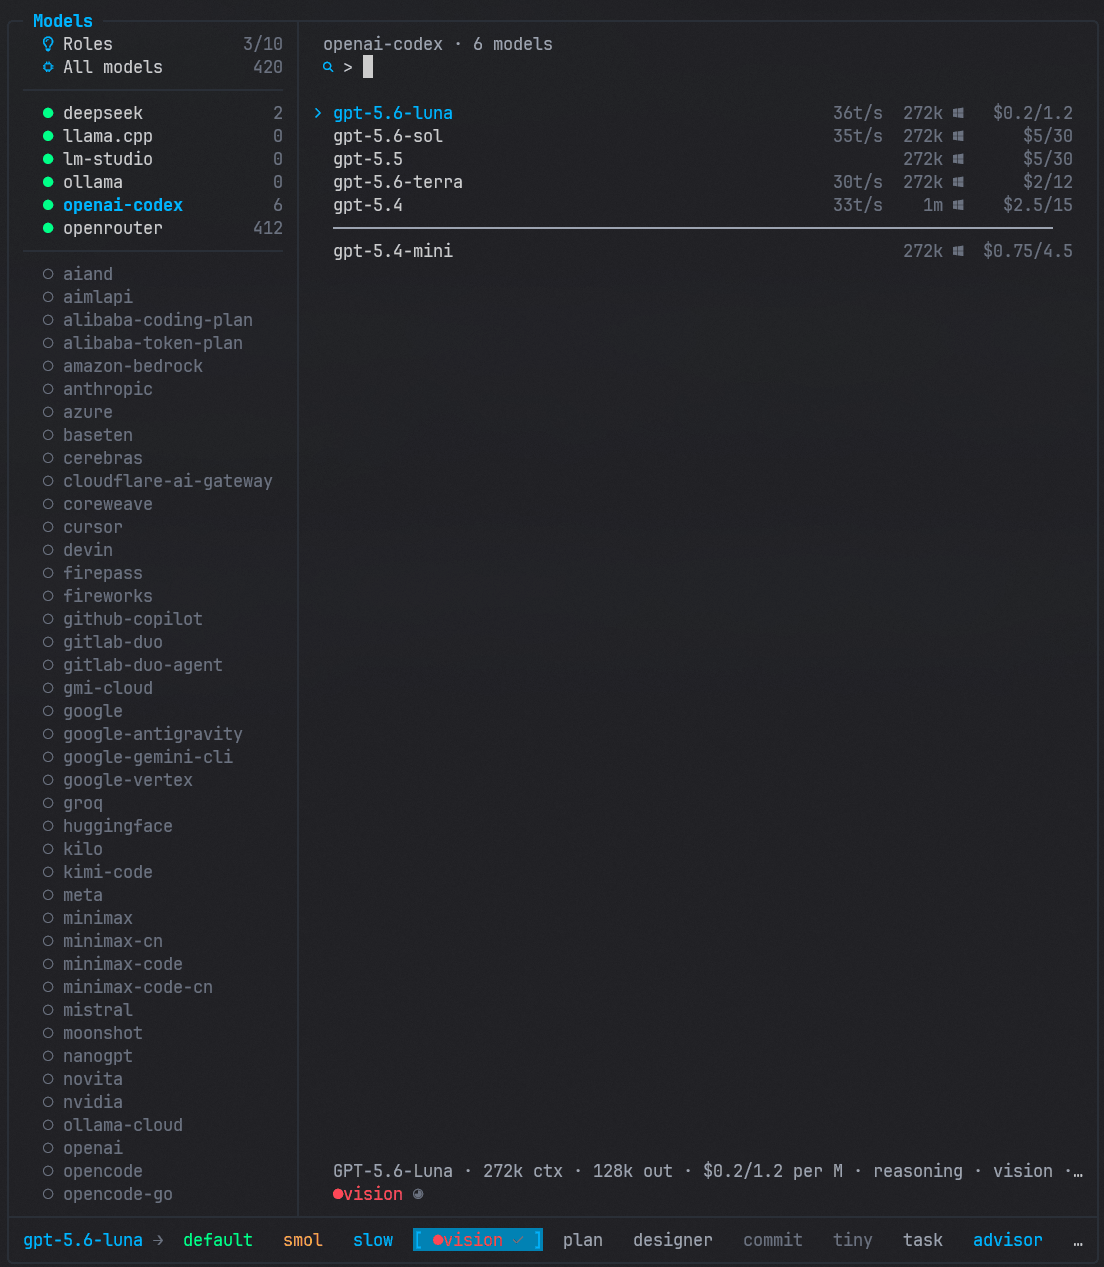Select the highlighted vision role tab
The image size is (1104, 1267).
tap(478, 1240)
